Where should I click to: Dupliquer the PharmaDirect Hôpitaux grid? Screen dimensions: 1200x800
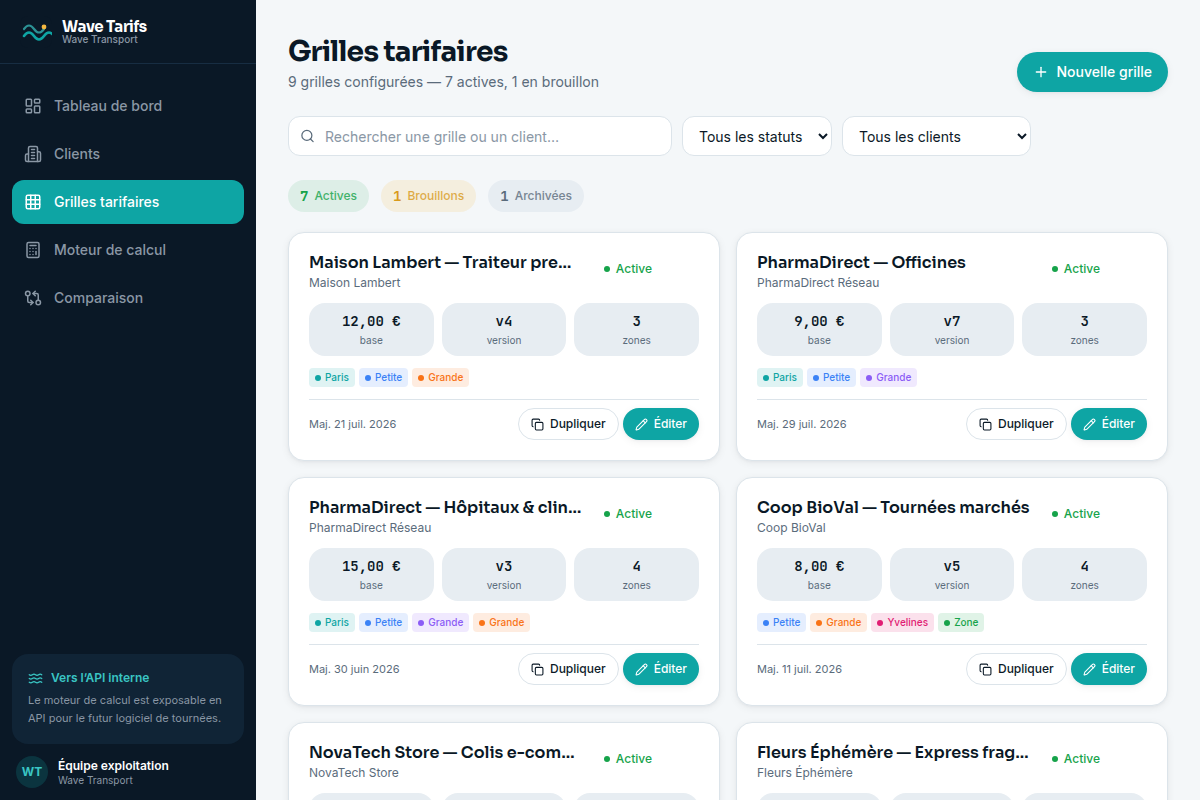point(568,669)
